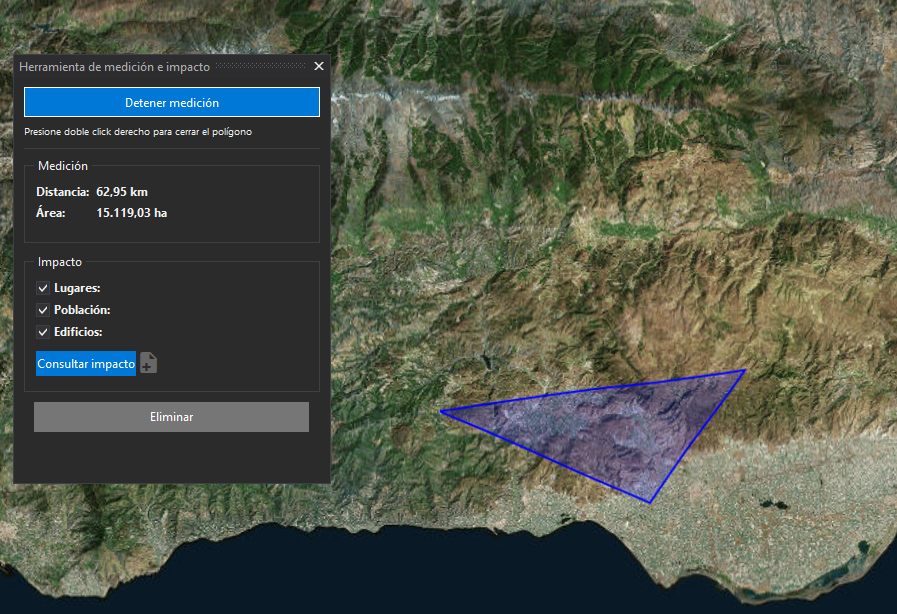The height and width of the screenshot is (614, 897).
Task: Click Eliminar to delete the measurement
Action: pyautogui.click(x=171, y=417)
